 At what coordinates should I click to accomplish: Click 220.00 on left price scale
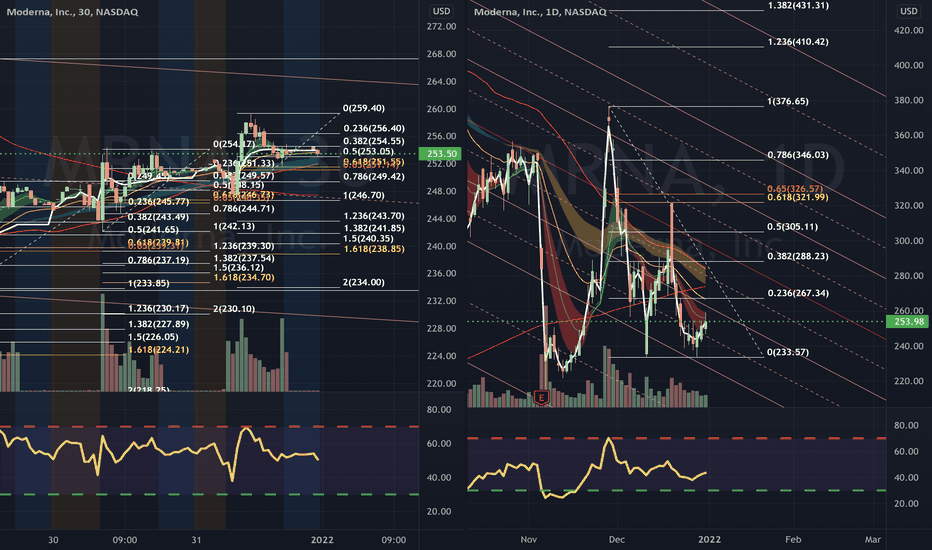441,384
